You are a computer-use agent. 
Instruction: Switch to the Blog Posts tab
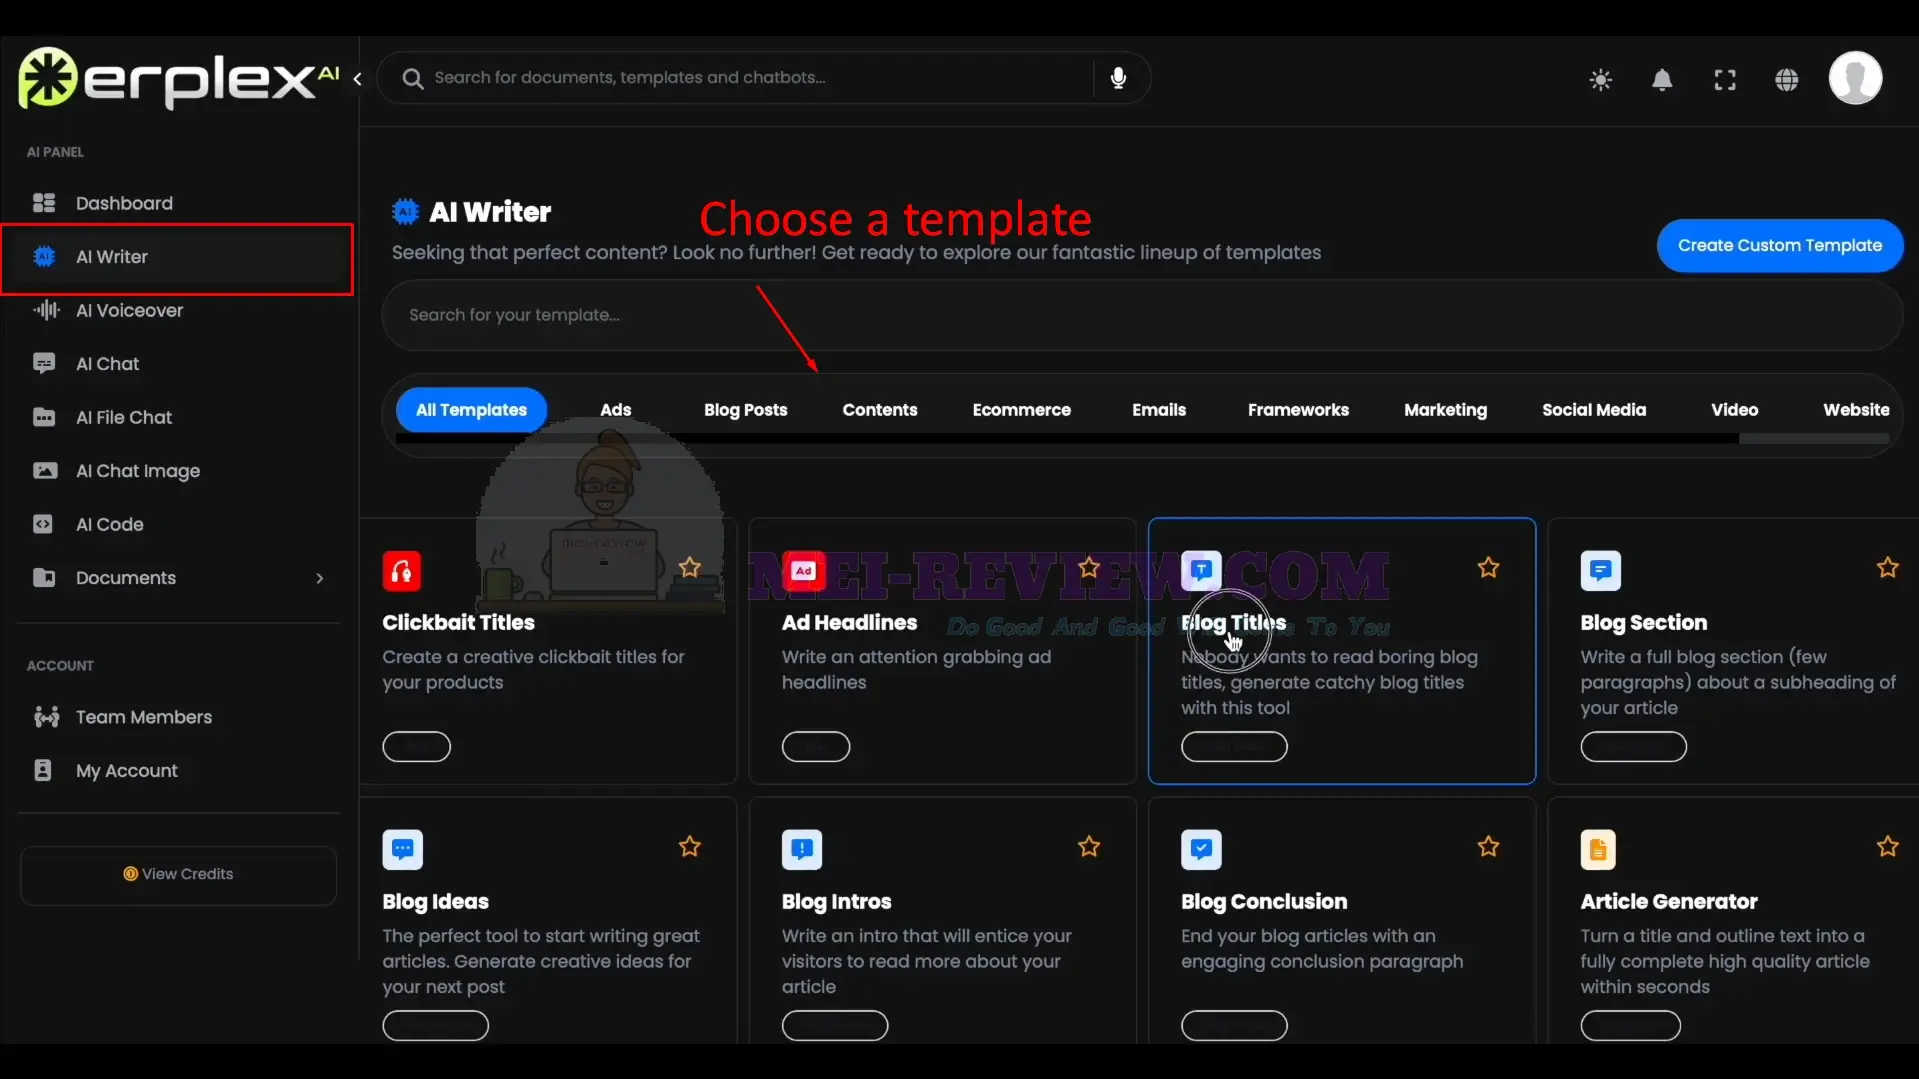[745, 410]
